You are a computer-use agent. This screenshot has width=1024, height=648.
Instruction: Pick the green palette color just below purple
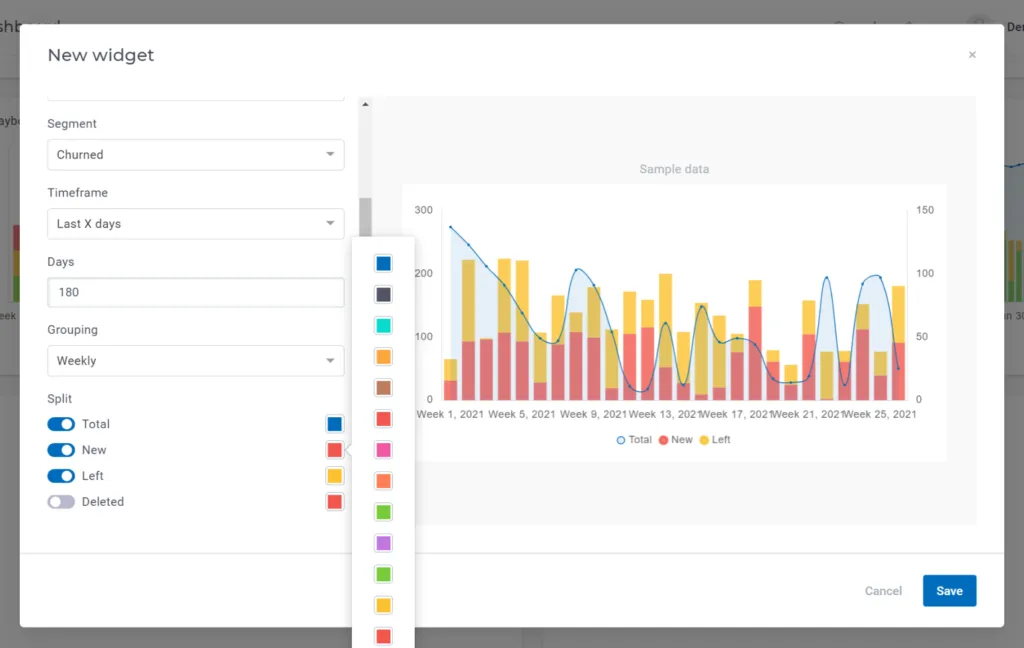[383, 574]
